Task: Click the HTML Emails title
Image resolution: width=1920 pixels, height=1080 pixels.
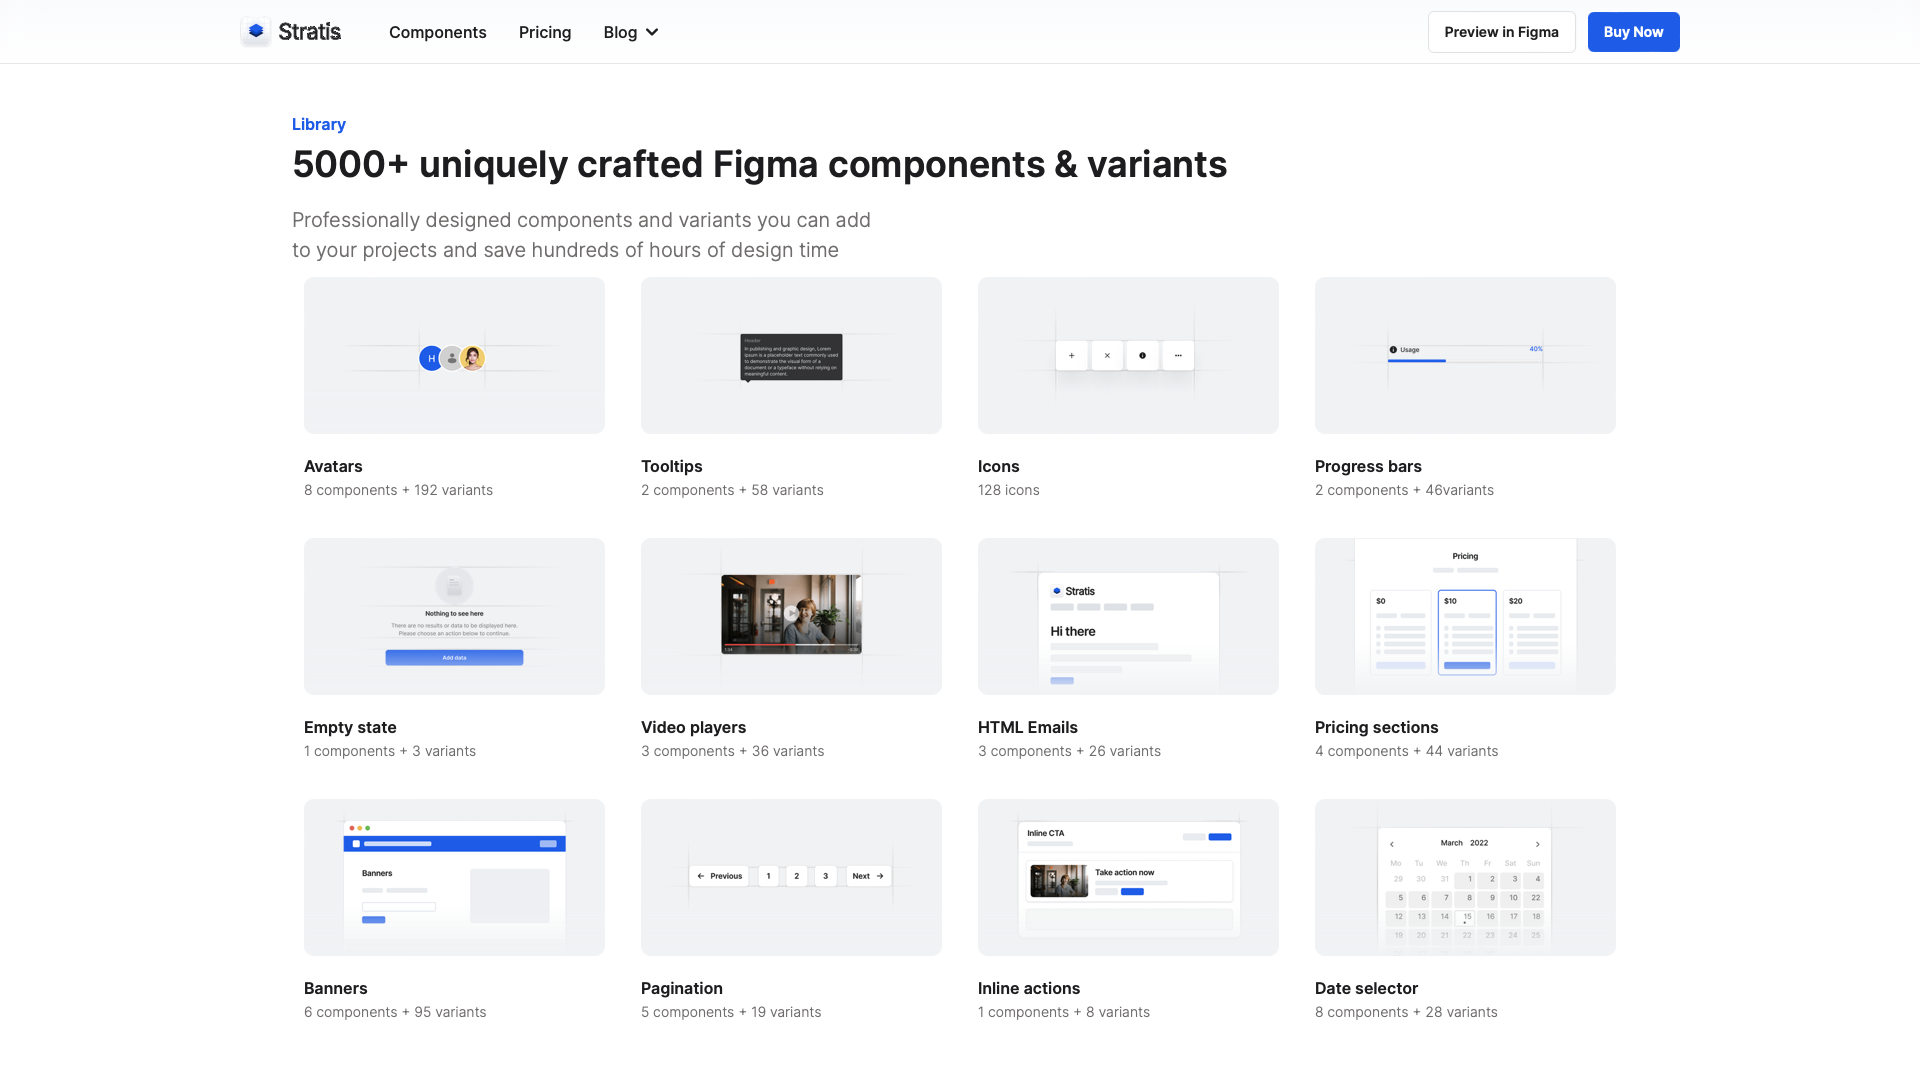Action: 1027,727
